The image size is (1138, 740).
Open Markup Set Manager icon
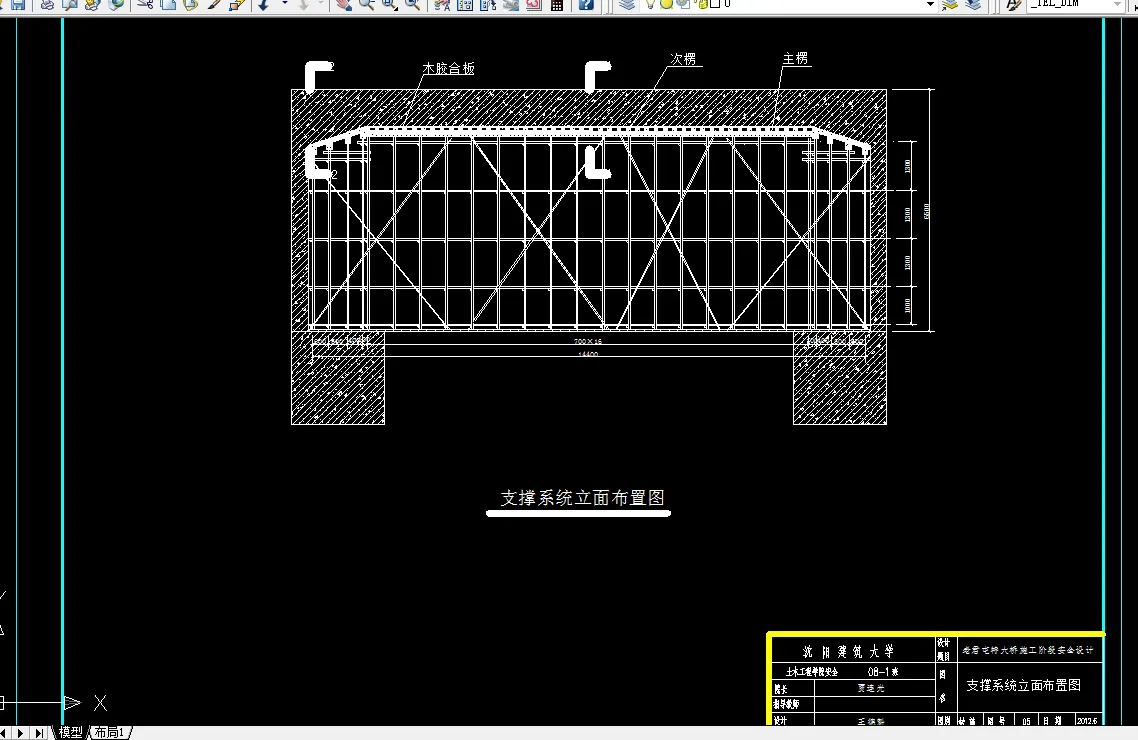click(534, 4)
